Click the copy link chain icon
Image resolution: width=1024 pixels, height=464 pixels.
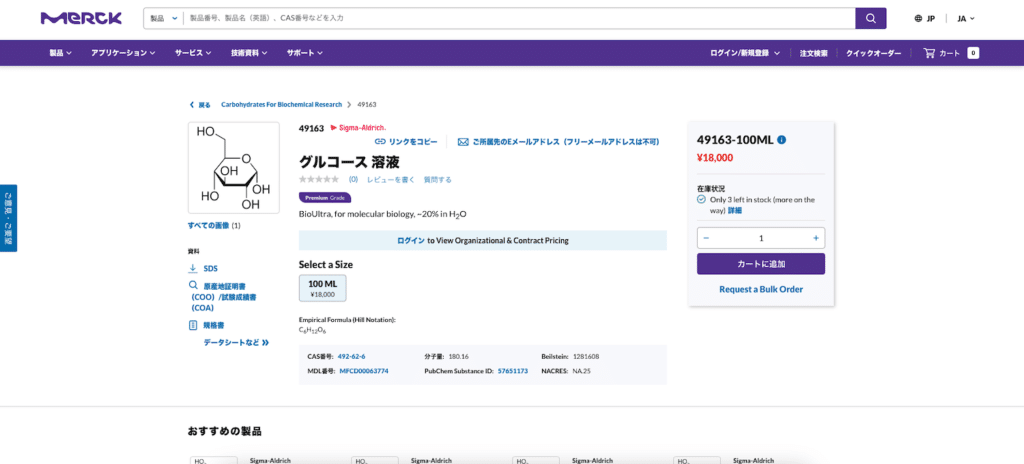click(x=380, y=142)
